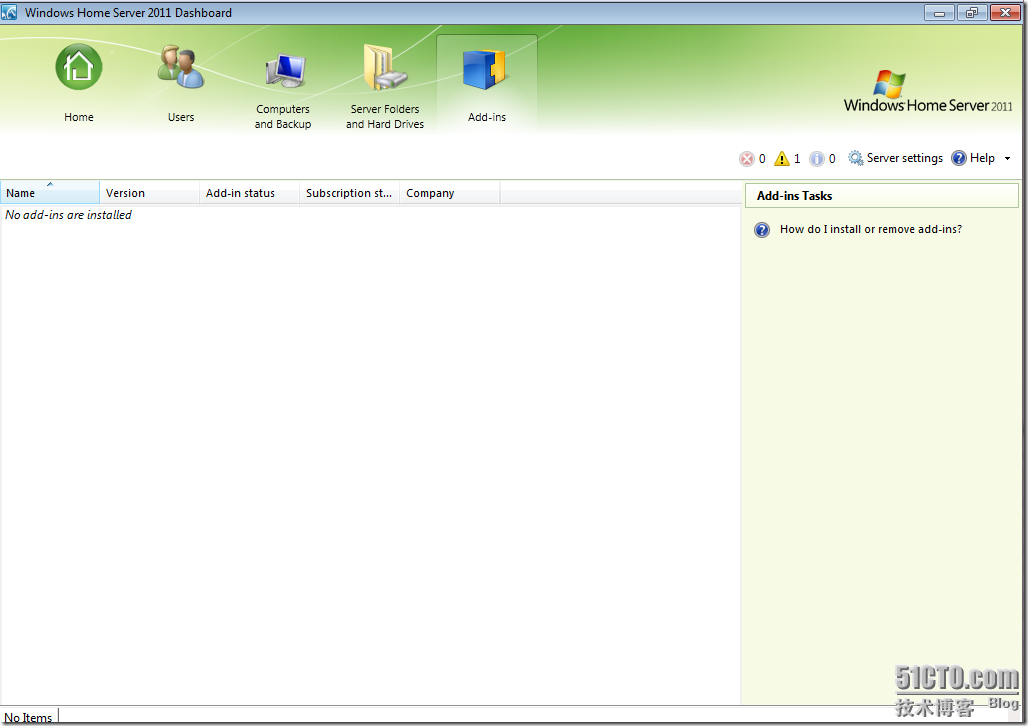Click the dashboard title bar app icon

coord(9,12)
